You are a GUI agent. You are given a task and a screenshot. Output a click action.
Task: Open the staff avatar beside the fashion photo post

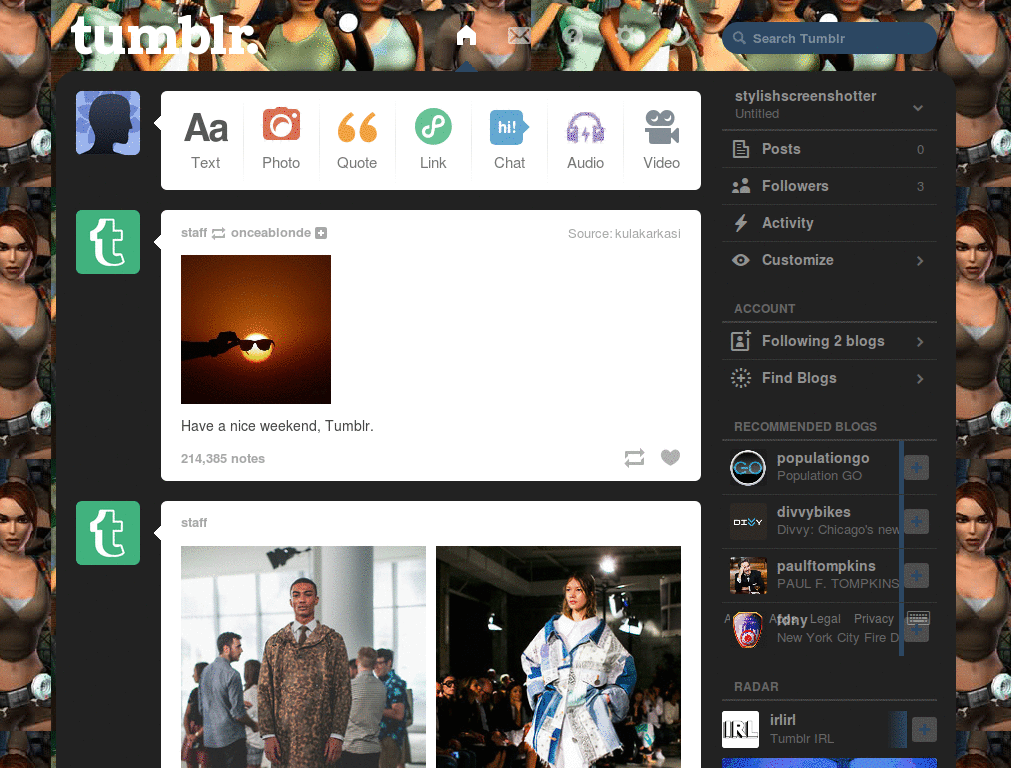point(108,533)
